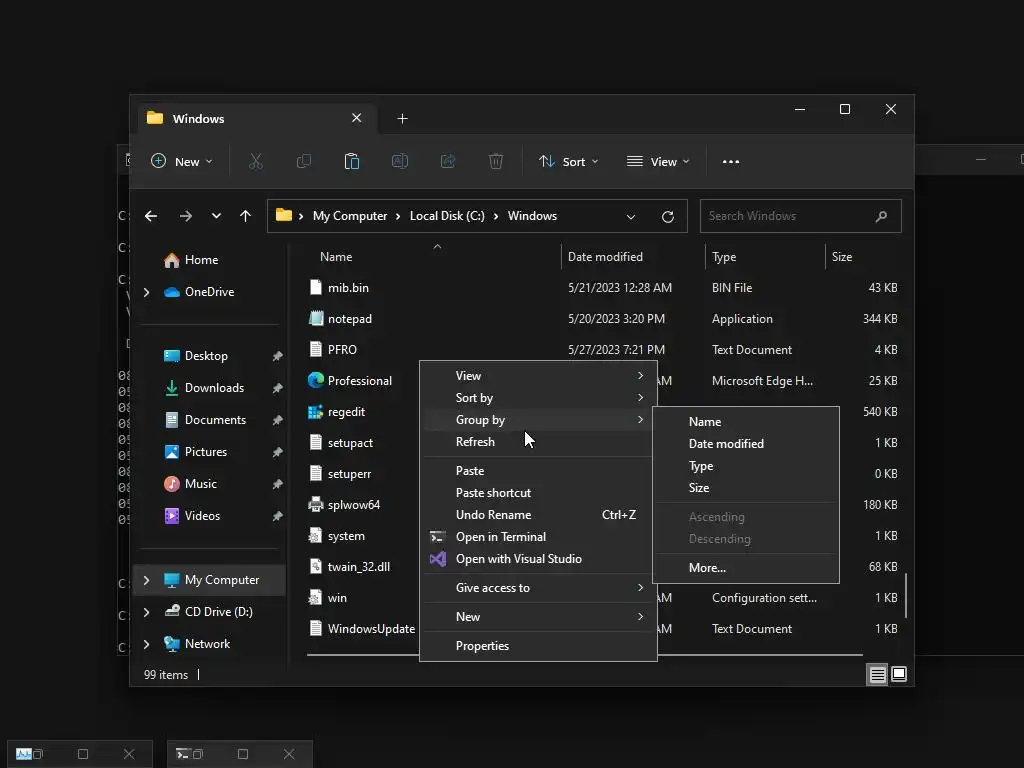Open recent locations chevron dropdown
Viewport: 1024px width, 768px height.
[216, 216]
